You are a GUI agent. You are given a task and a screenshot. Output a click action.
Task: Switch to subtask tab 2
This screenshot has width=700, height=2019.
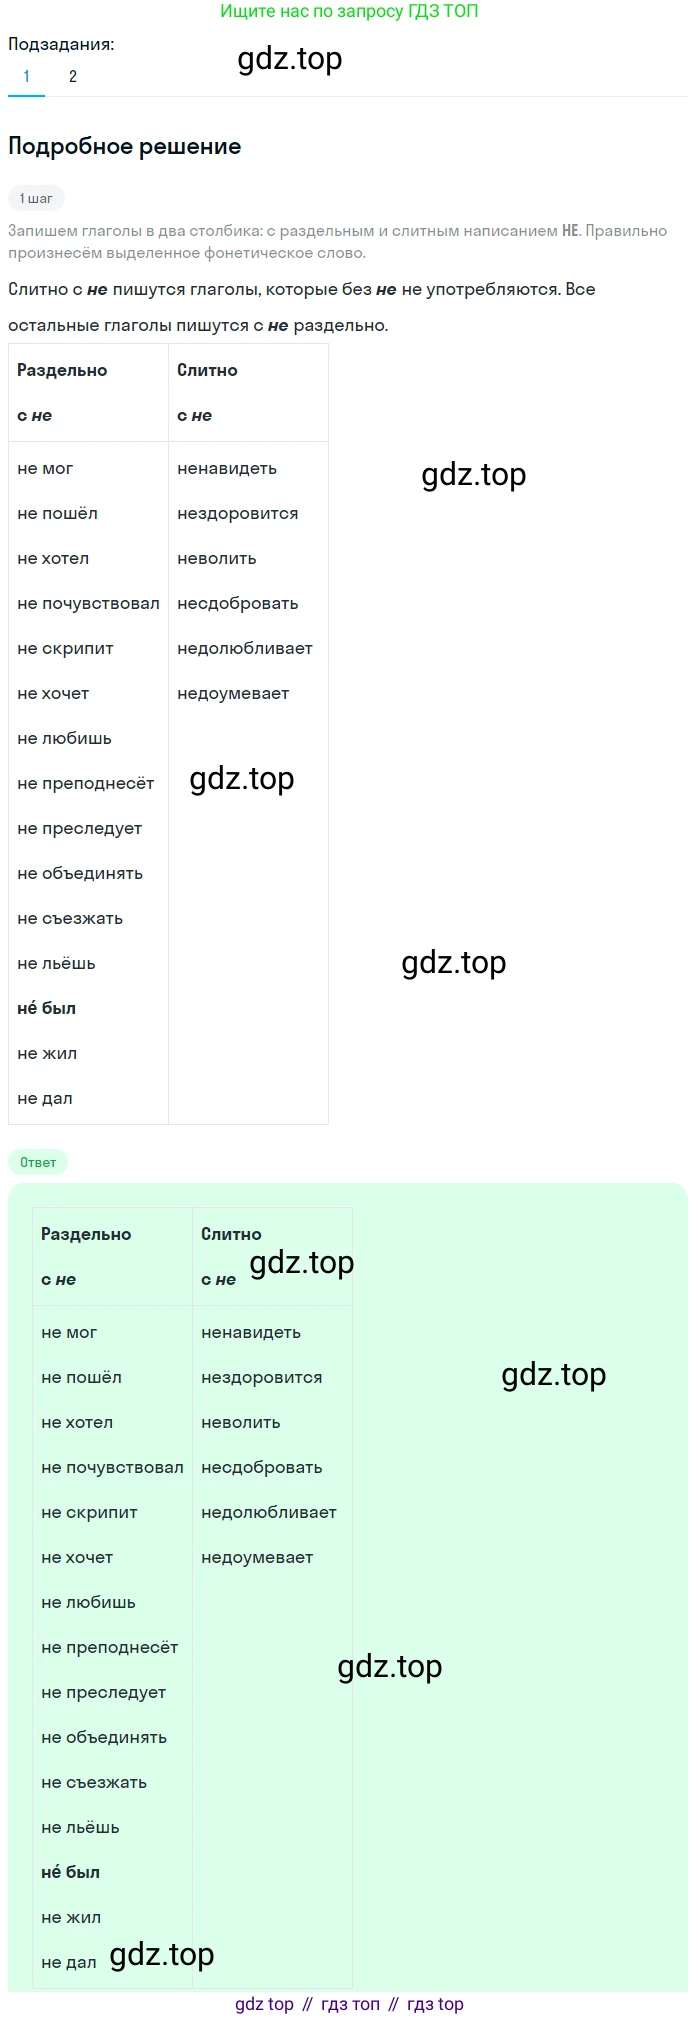[73, 76]
